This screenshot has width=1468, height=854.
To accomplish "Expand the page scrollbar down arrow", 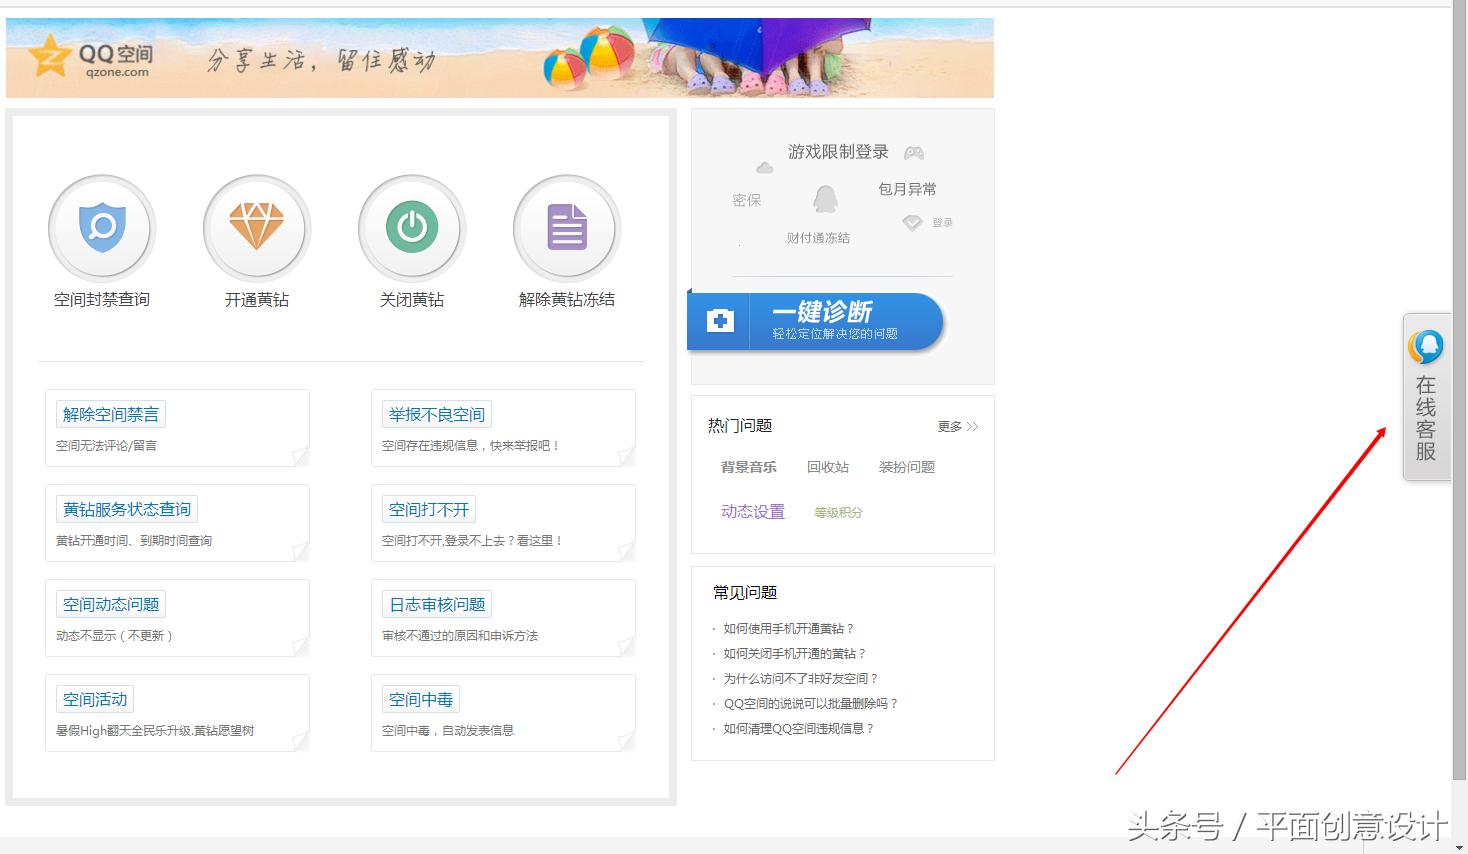I will pos(1461,847).
